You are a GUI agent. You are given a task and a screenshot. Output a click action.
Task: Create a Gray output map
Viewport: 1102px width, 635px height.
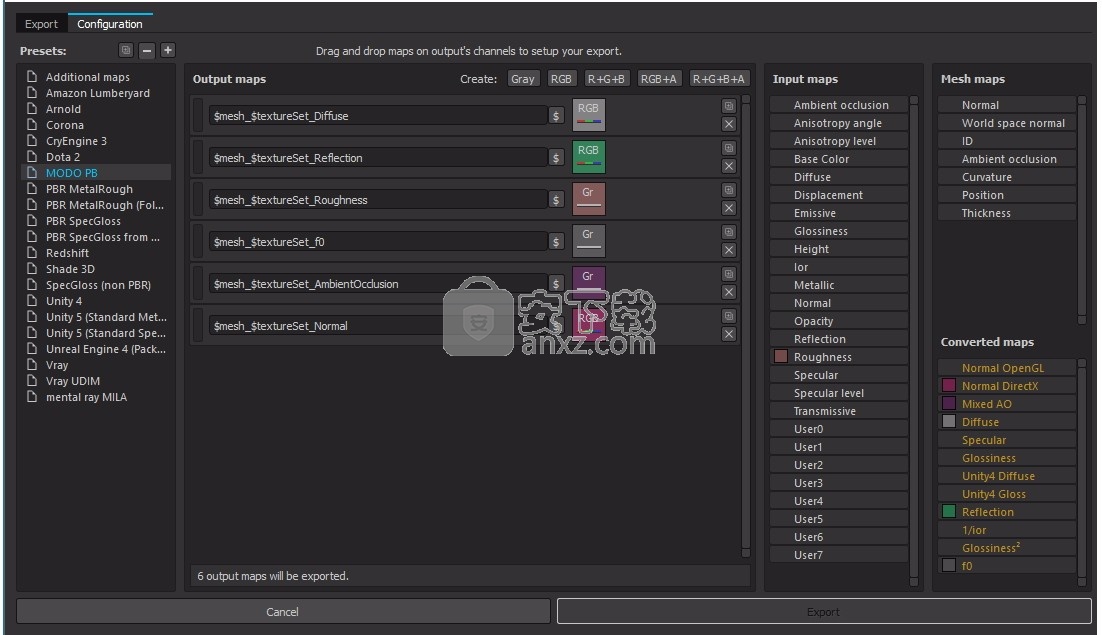click(523, 79)
